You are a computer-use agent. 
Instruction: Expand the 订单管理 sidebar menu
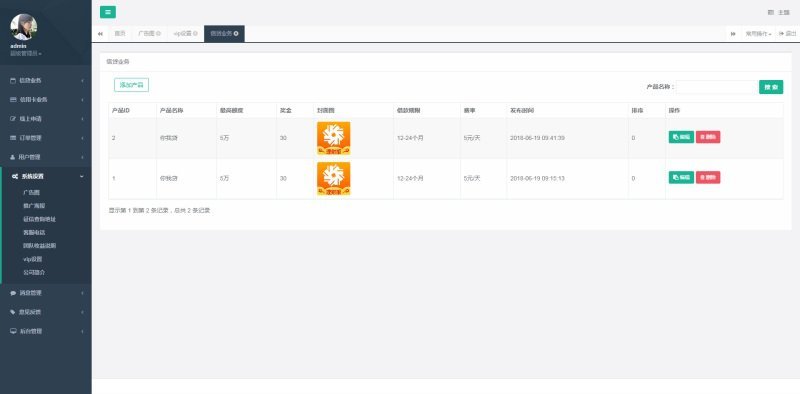point(46,138)
